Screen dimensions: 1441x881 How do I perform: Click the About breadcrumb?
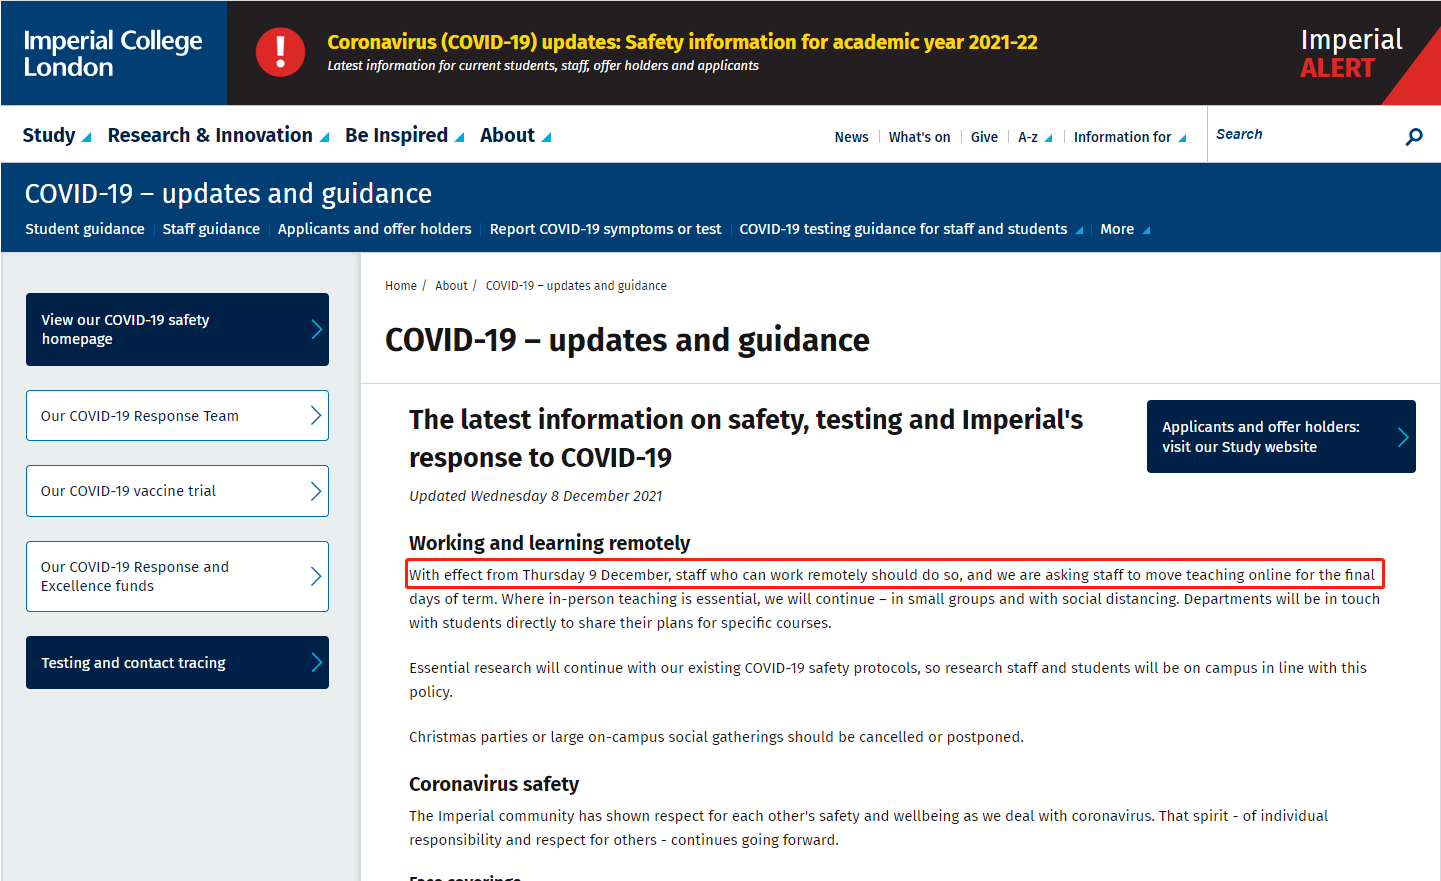[x=451, y=286]
